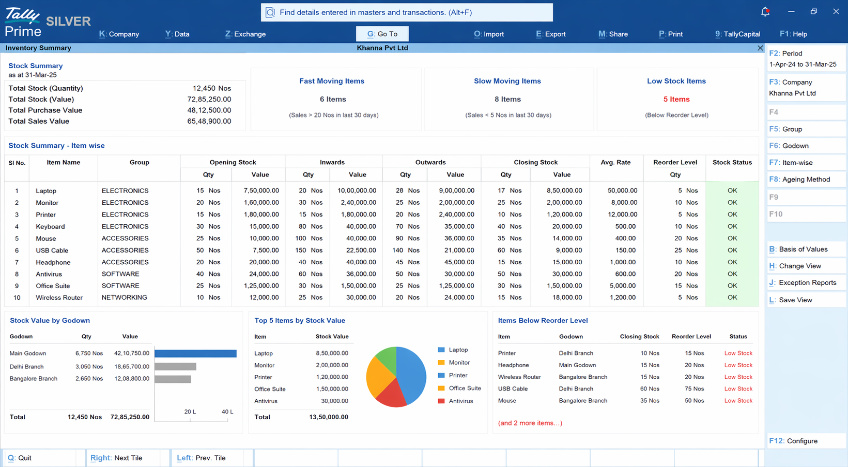Viewport: 848px width, 467px height.
Task: Click the Total Stock (Value) 72,85,250.00 figure
Action: [x=209, y=99]
